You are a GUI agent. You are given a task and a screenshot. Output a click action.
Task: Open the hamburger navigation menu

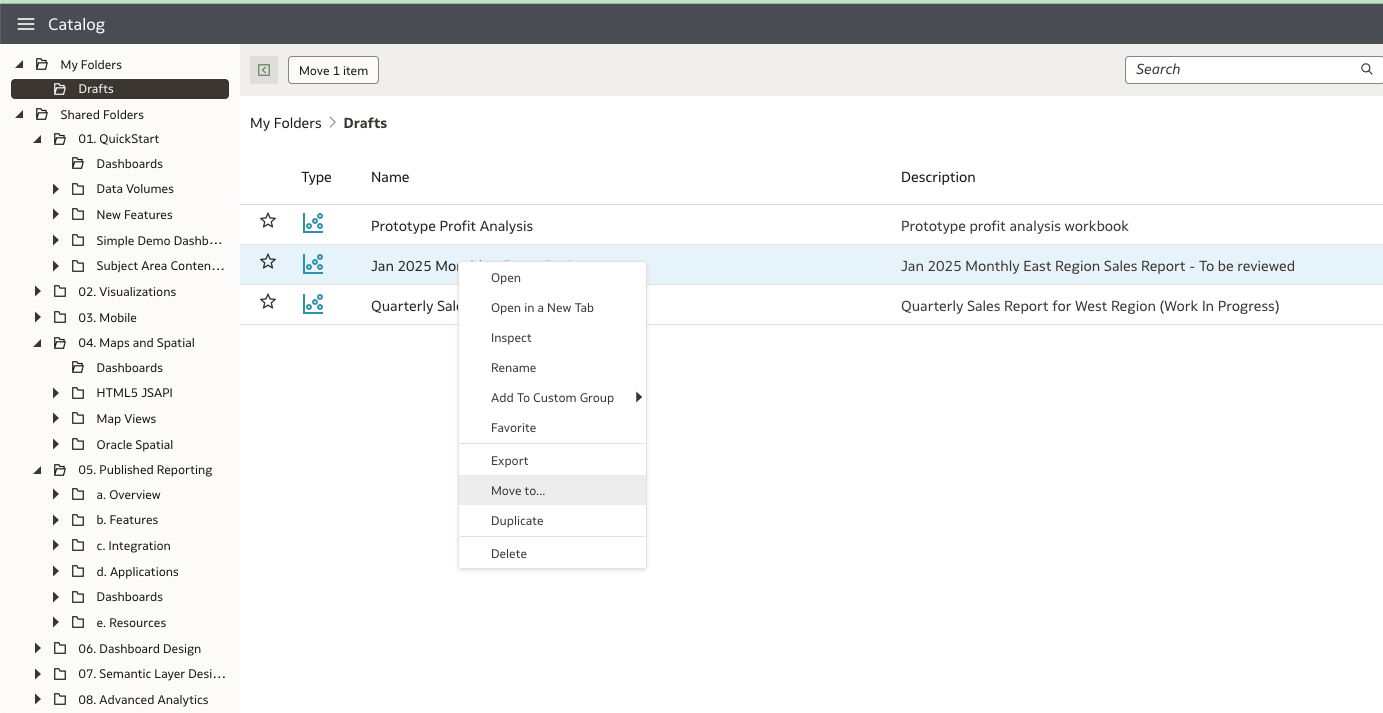[26, 24]
